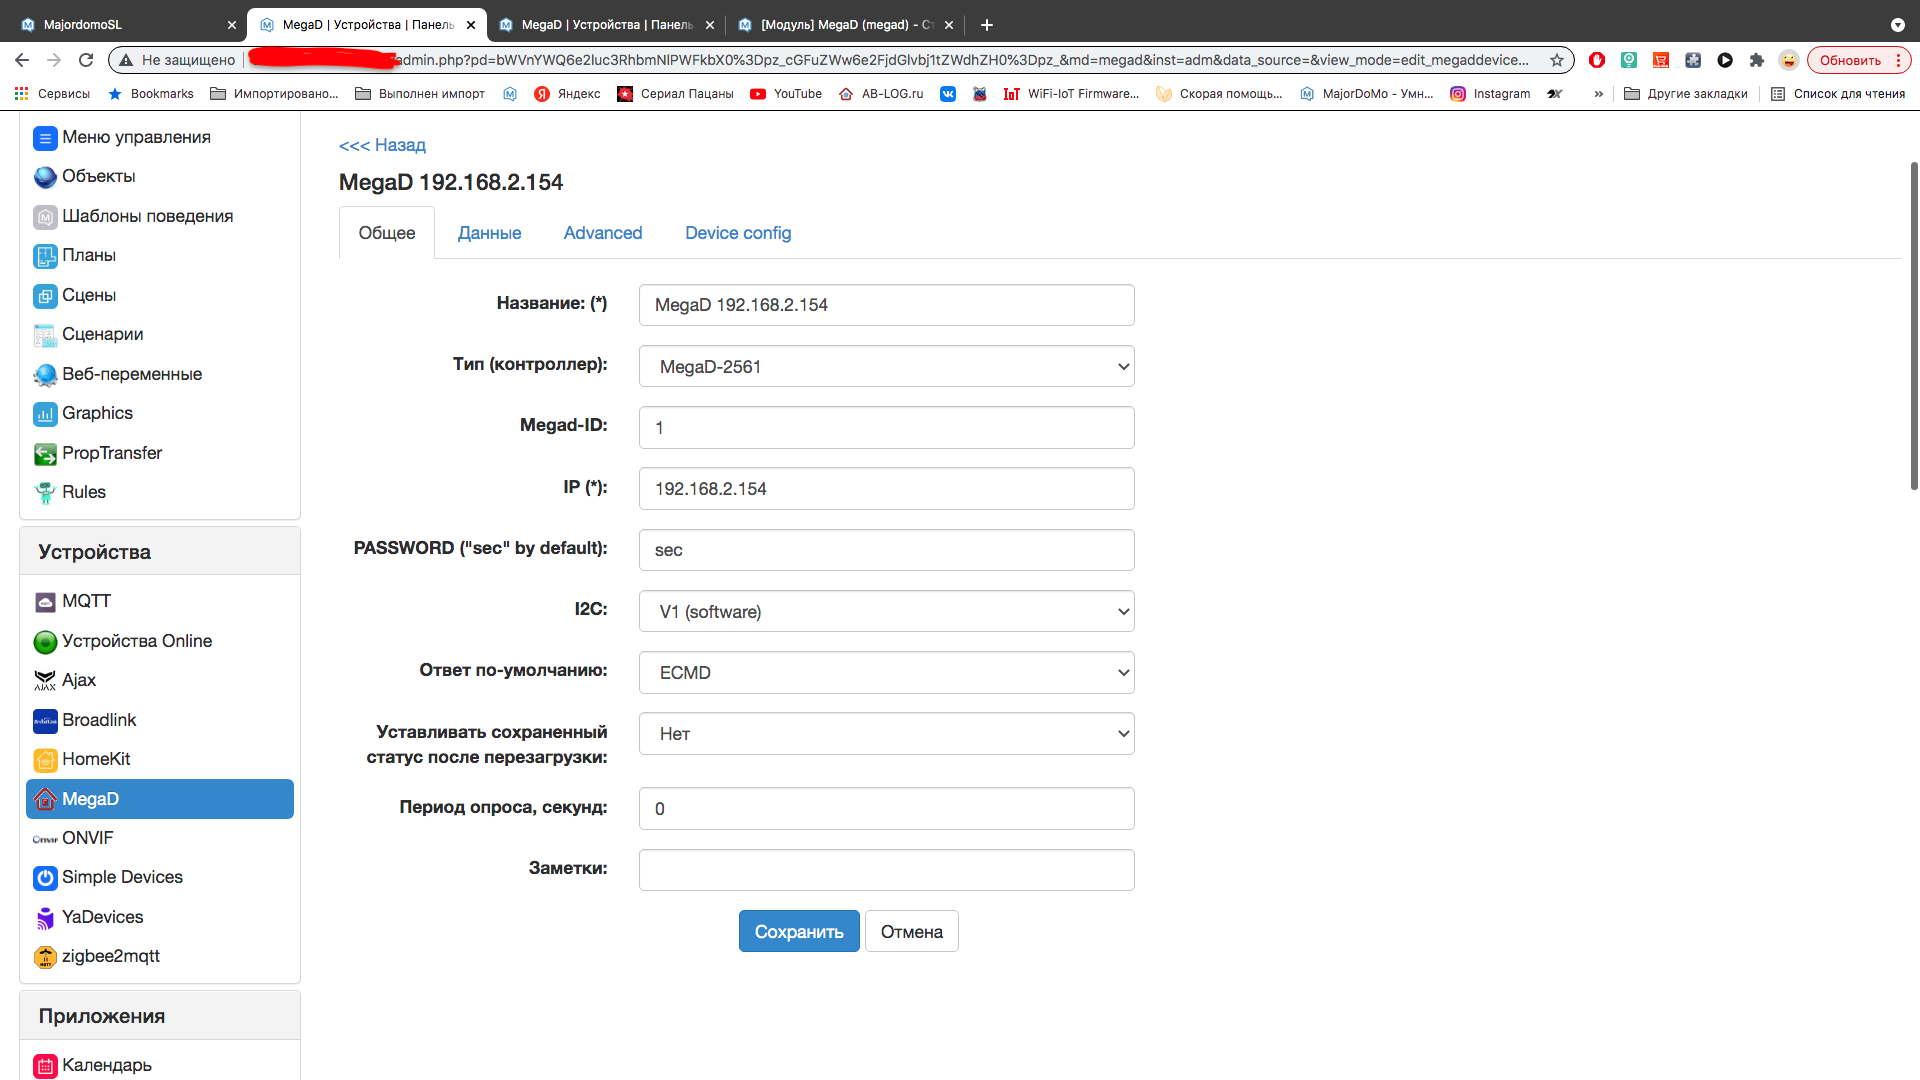This screenshot has height=1080, width=1920.
Task: Bookmark this page with star icon
Action: [1557, 60]
